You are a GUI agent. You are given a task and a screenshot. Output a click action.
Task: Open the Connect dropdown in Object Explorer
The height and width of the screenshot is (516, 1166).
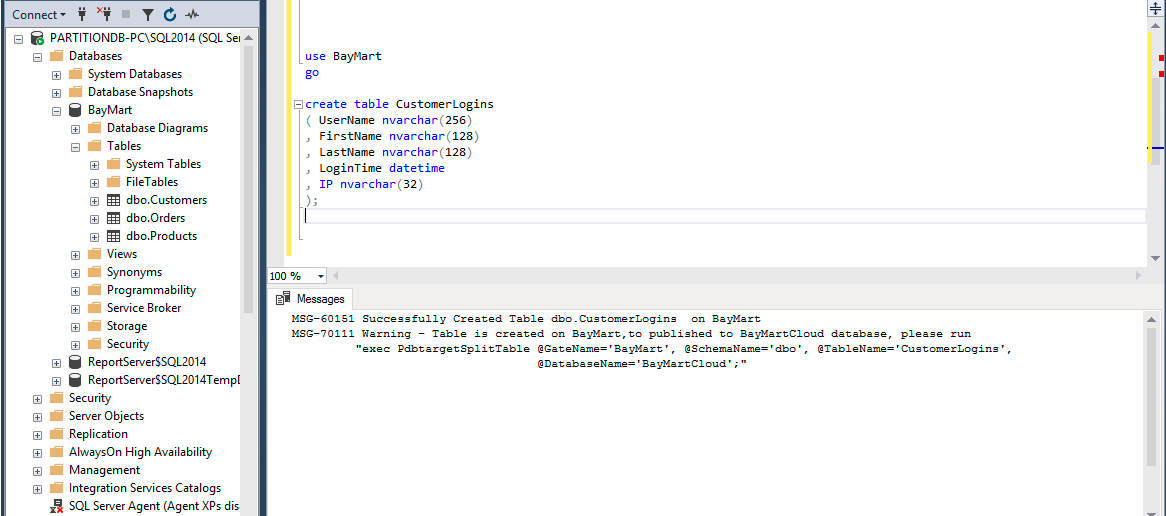39,14
